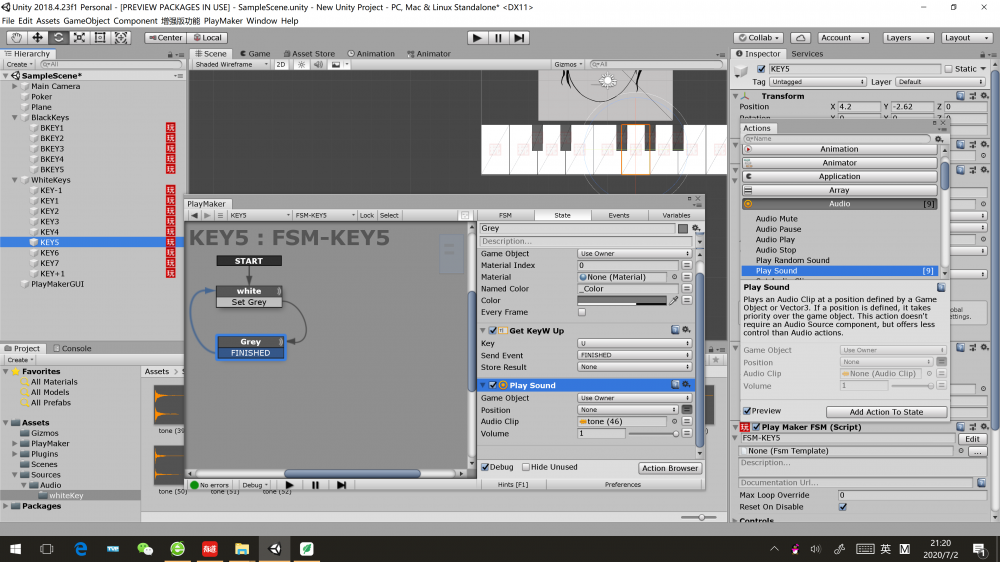The height and width of the screenshot is (562, 1000).
Task: Toggle Hide Unused checkbox
Action: click(526, 467)
